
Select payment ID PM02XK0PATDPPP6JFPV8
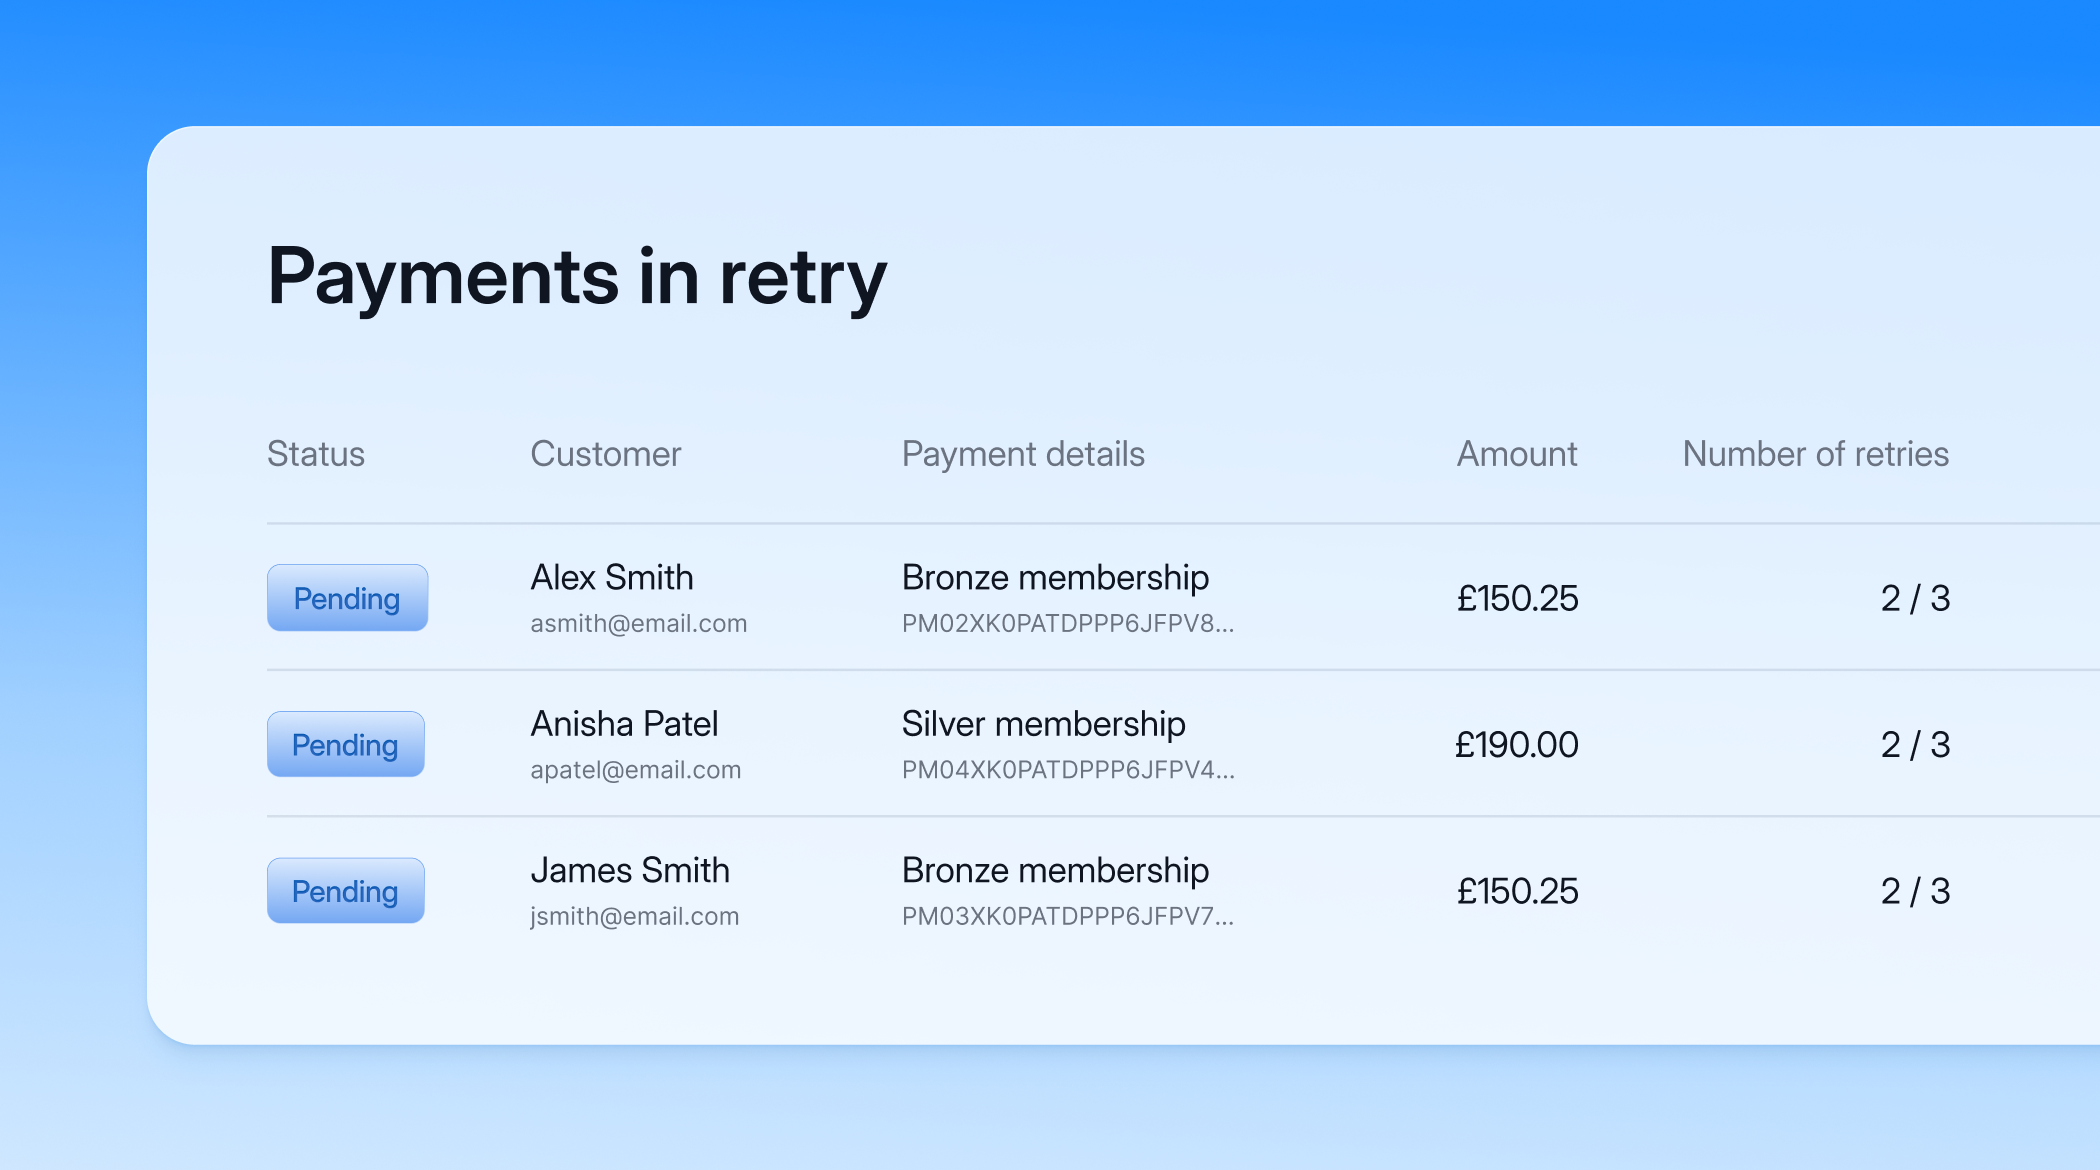click(1068, 623)
